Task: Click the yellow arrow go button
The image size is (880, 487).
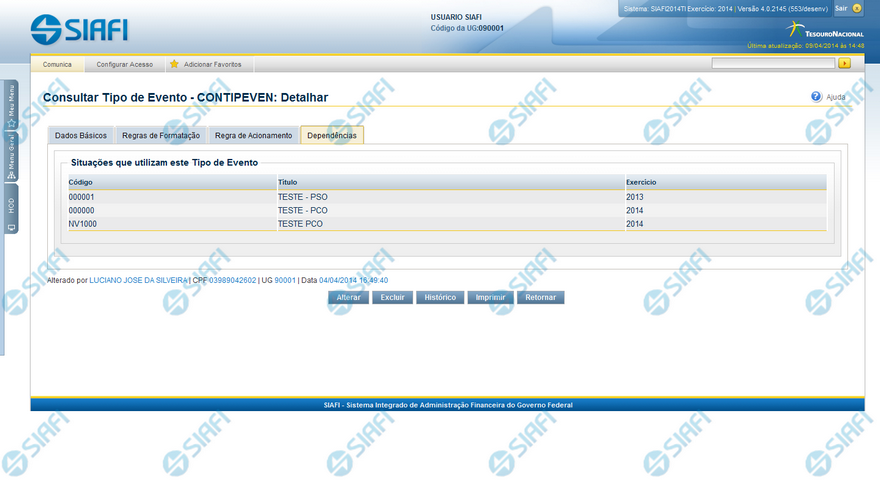Action: [x=845, y=63]
